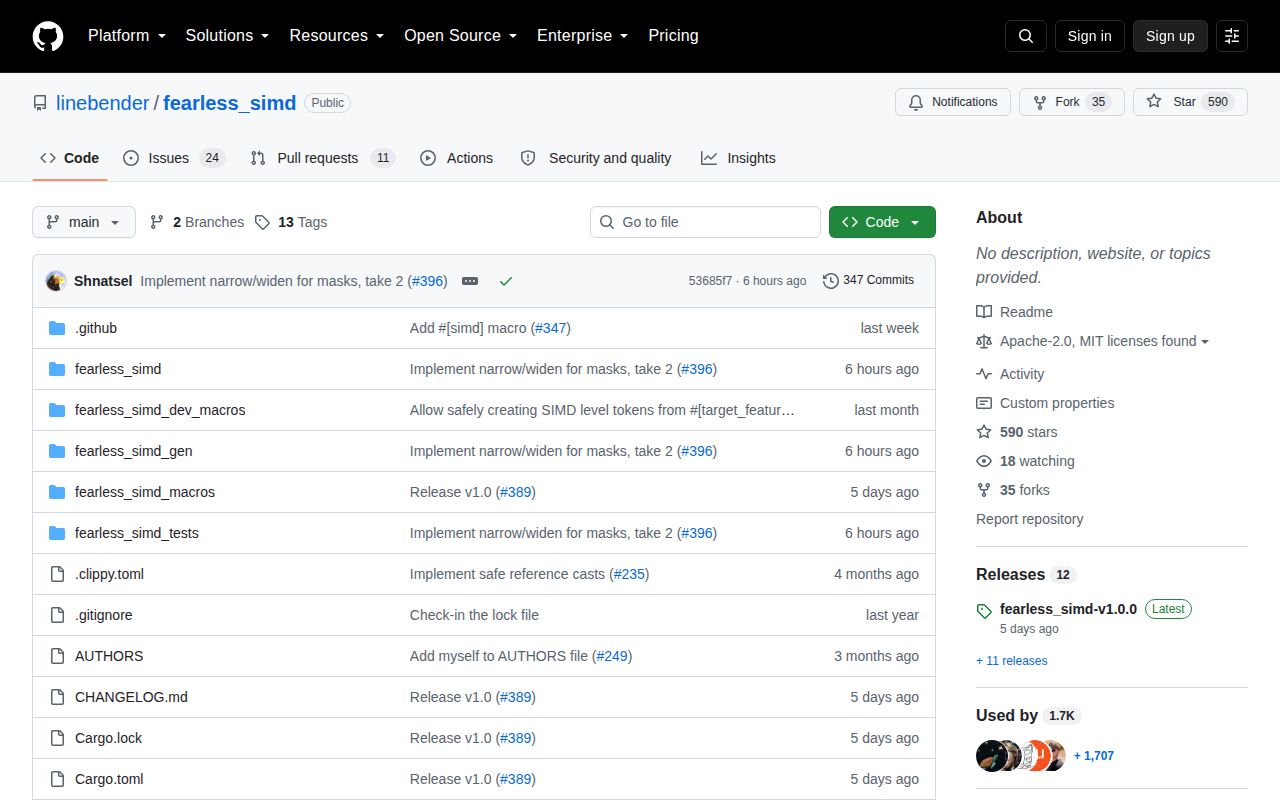Viewport: 1280px width, 800px height.
Task: Open Used by contributor avatars
Action: (1021, 755)
